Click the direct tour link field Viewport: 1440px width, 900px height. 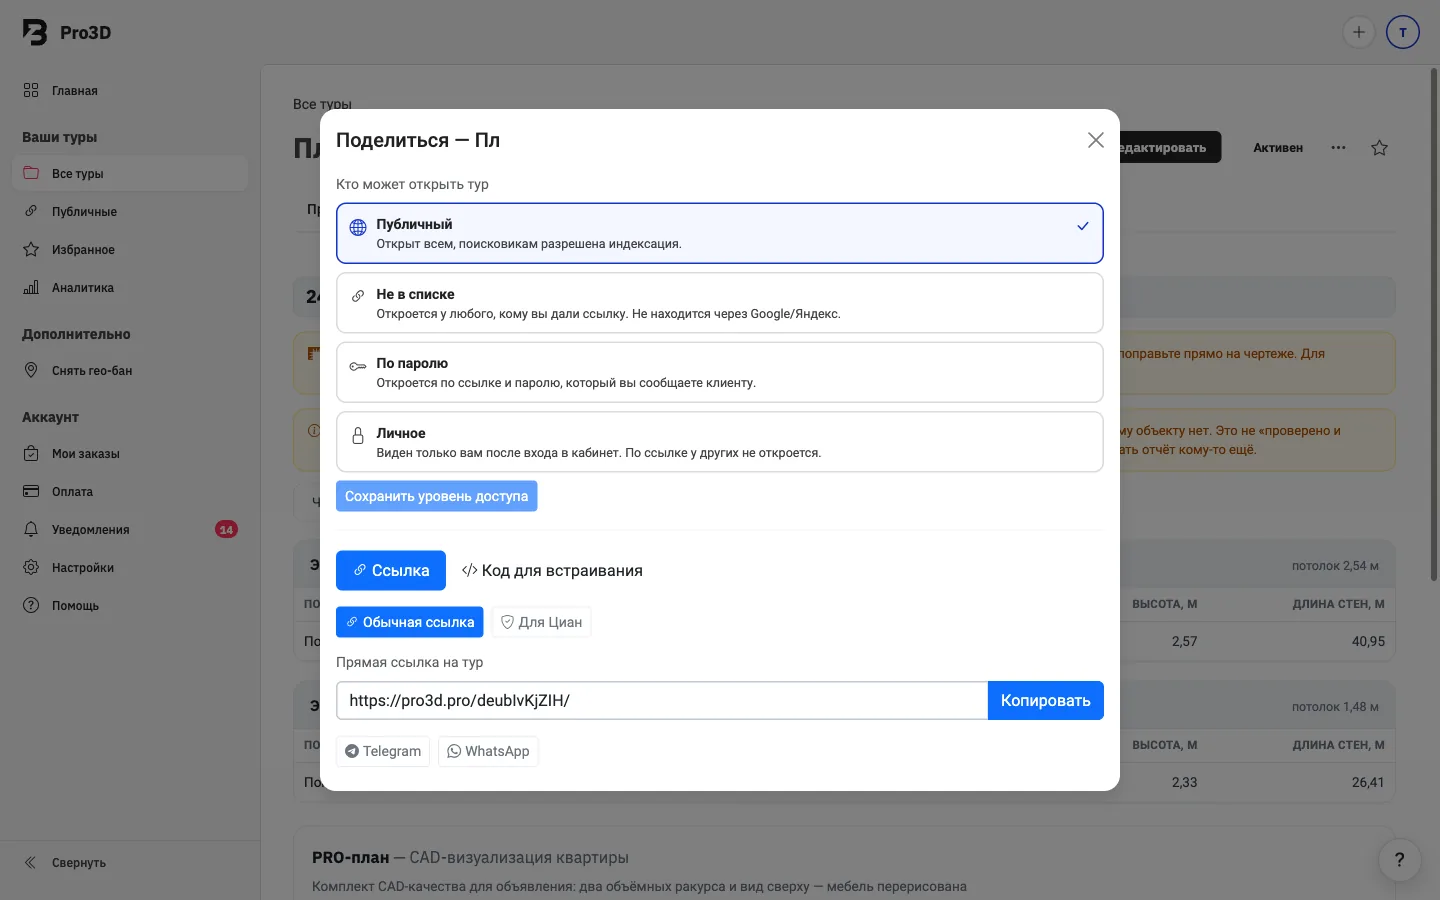click(662, 700)
